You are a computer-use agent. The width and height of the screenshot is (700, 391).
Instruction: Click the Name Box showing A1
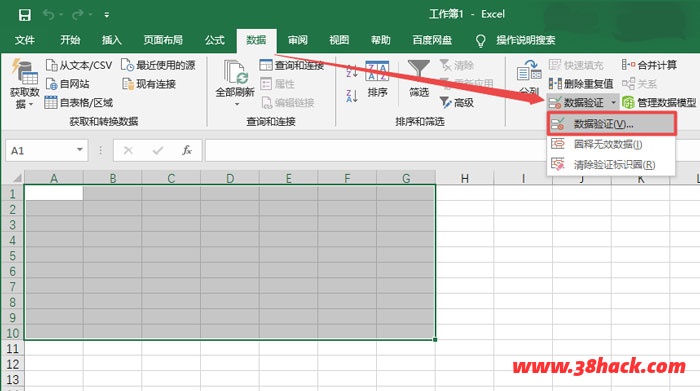pos(39,150)
